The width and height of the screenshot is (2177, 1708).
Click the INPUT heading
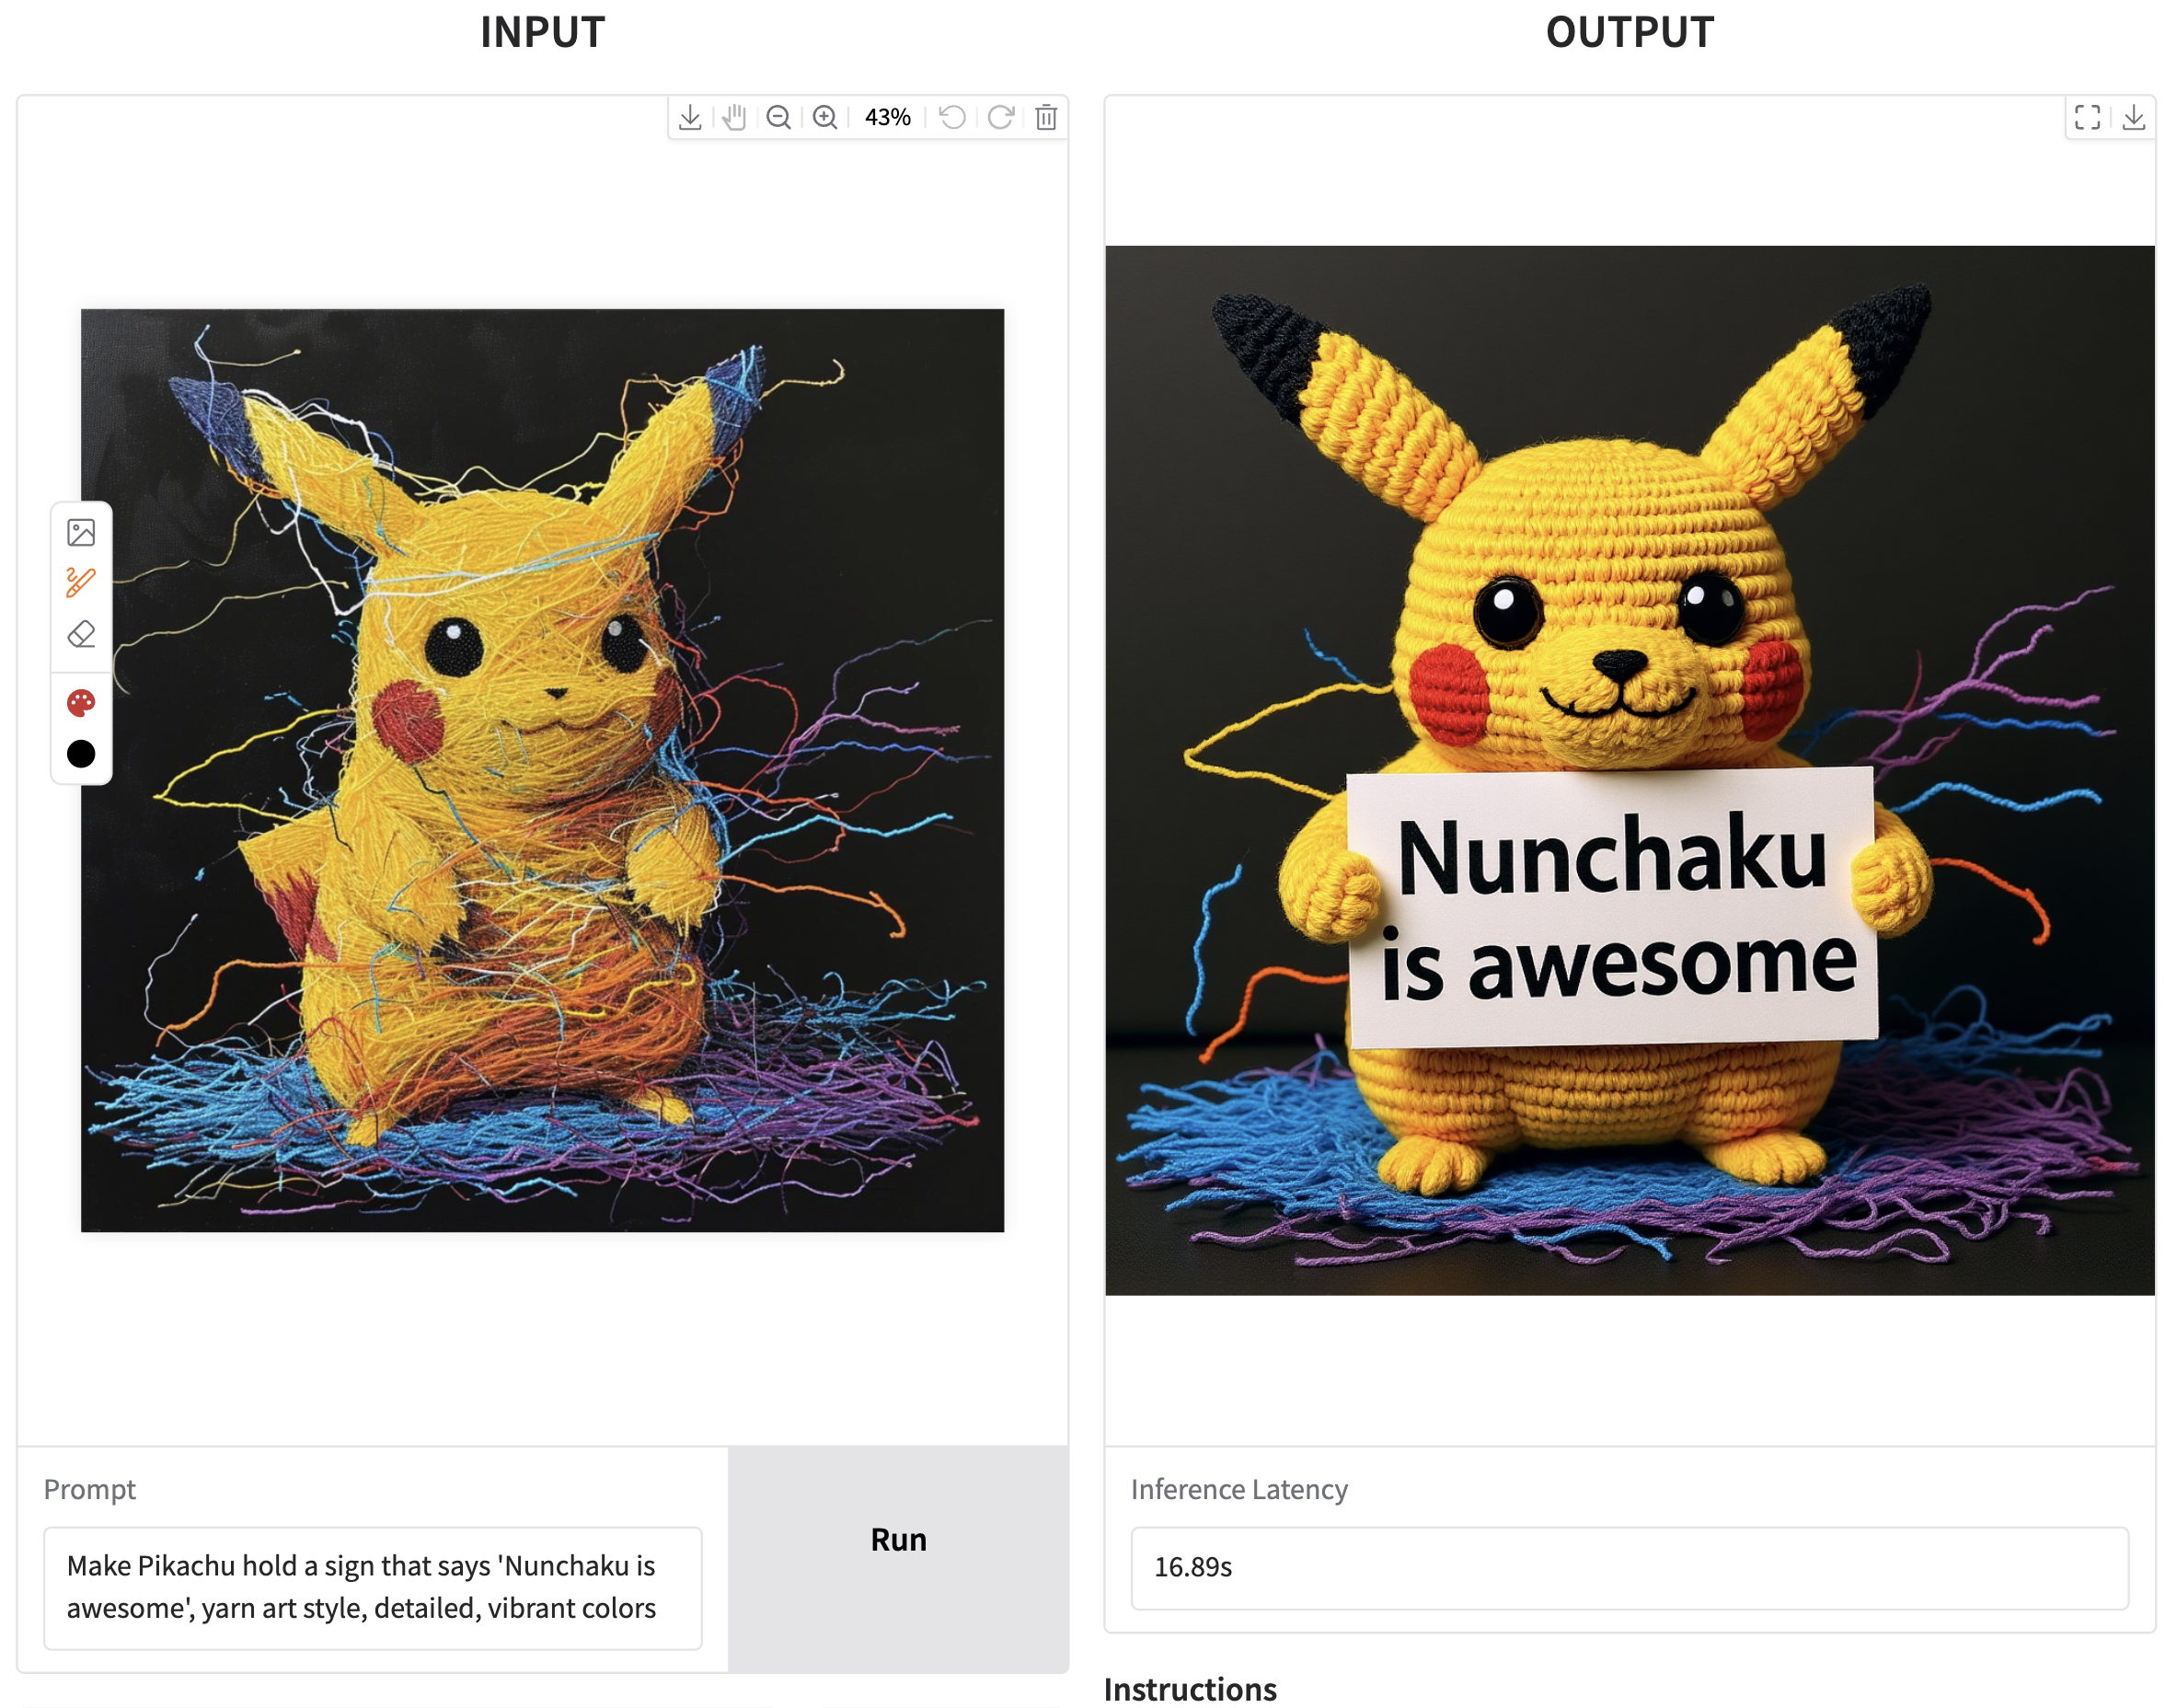click(542, 32)
